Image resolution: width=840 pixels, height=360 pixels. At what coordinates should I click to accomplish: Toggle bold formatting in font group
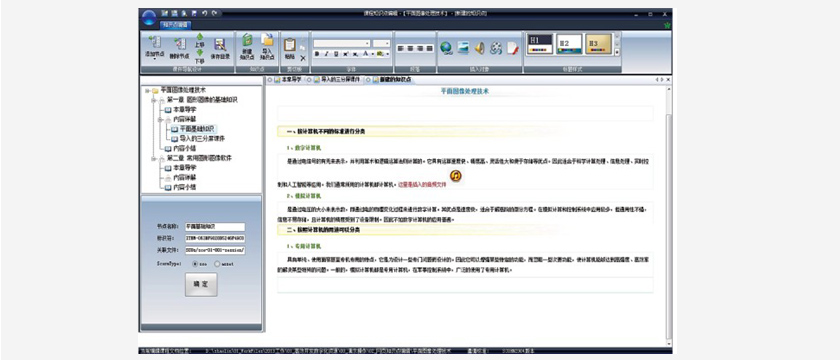[317, 54]
